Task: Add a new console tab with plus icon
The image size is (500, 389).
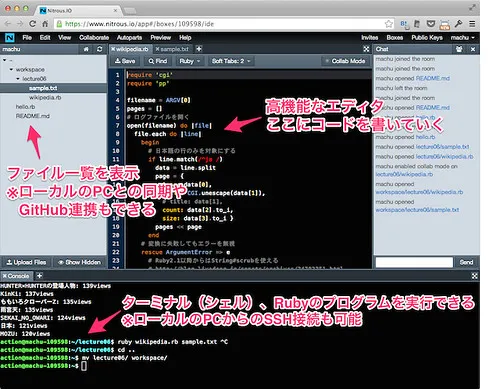Action: click(x=39, y=276)
